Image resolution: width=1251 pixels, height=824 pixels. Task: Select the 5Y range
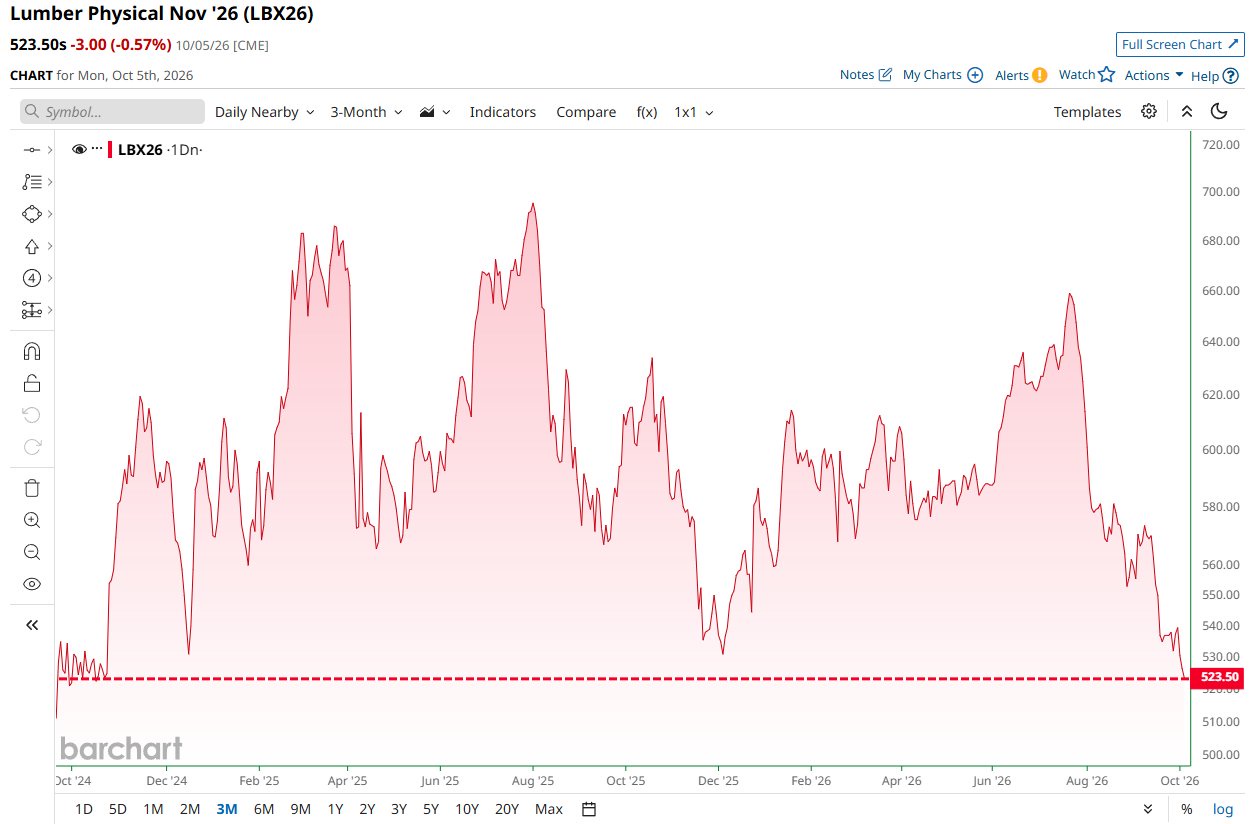tap(431, 809)
